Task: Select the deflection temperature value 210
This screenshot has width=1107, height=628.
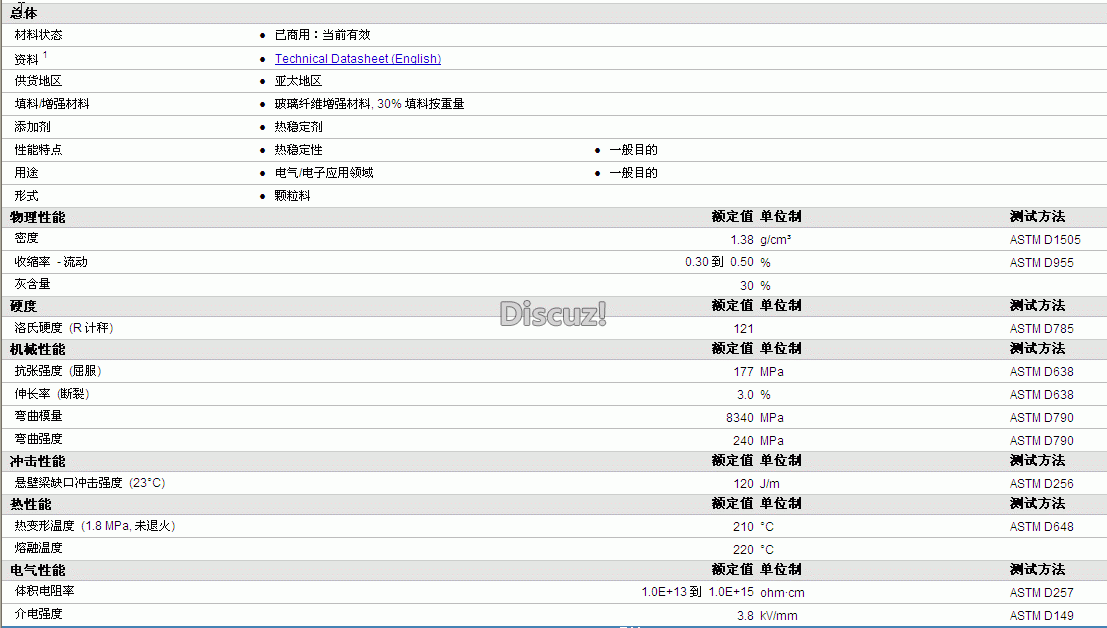Action: [743, 527]
